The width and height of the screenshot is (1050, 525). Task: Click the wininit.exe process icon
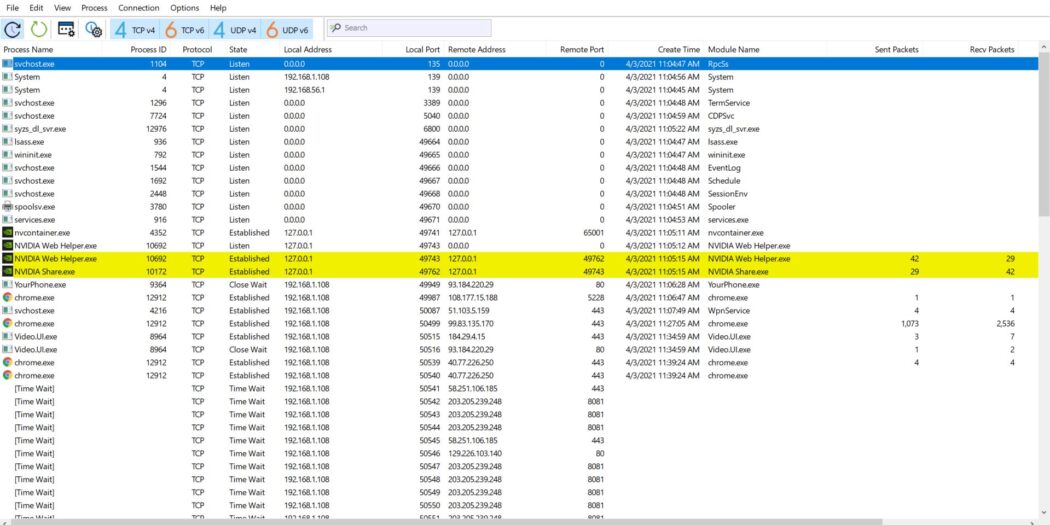pyautogui.click(x=7, y=155)
